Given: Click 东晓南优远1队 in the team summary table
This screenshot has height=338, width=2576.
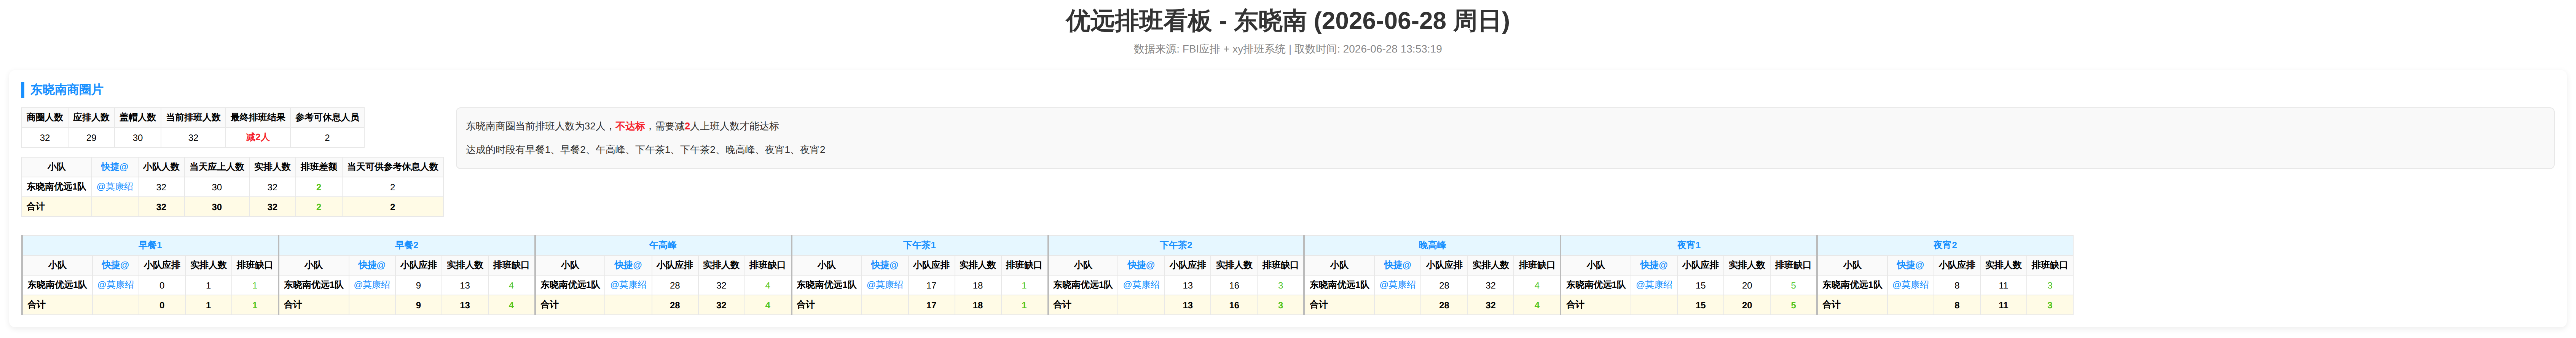Looking at the screenshot, I should (56, 187).
